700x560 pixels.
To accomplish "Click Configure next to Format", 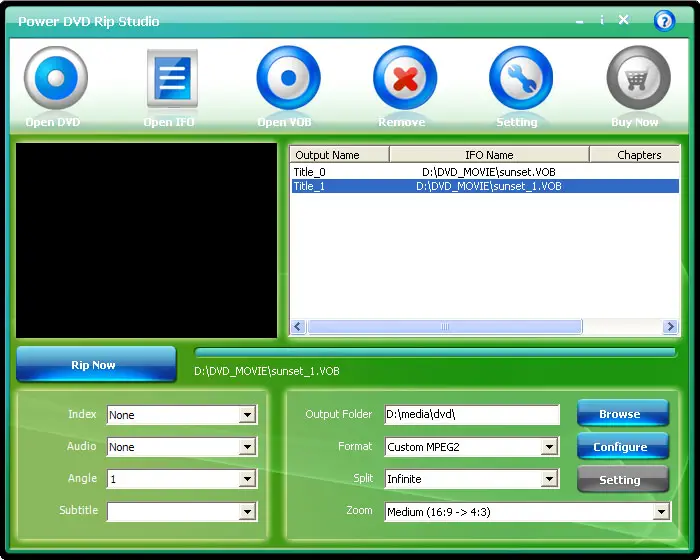I will pyautogui.click(x=623, y=446).
